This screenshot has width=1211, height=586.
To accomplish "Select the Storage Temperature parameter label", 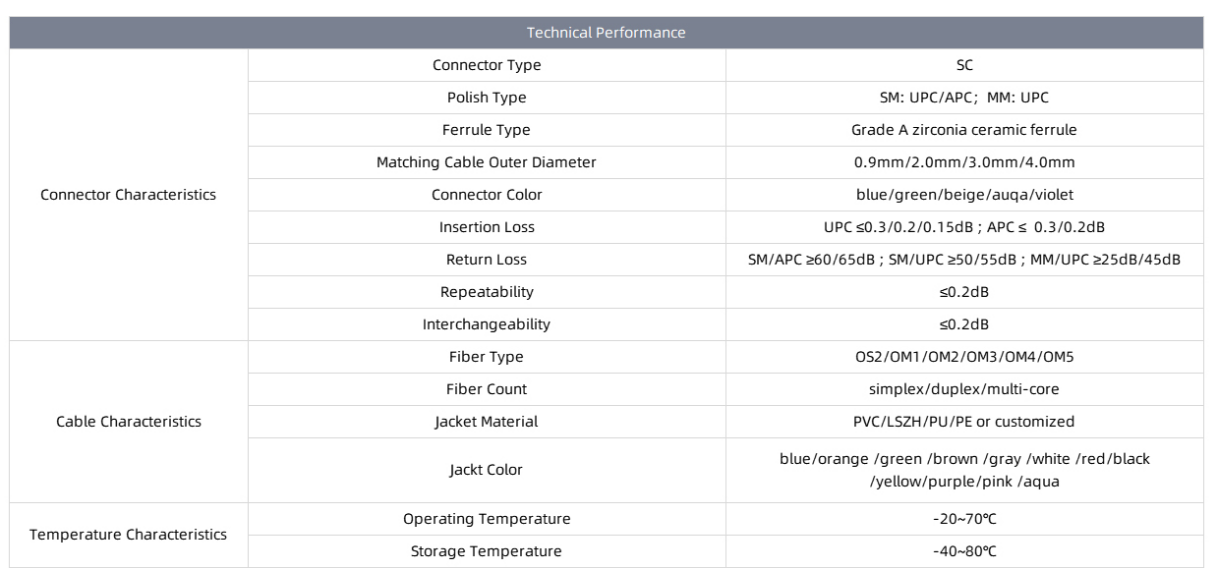I will coord(487,551).
